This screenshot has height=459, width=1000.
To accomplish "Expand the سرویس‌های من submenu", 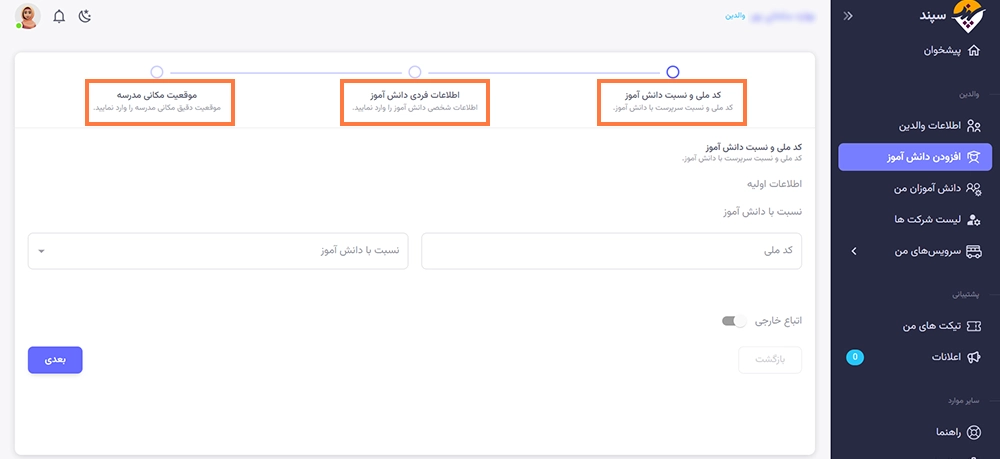I will point(853,251).
